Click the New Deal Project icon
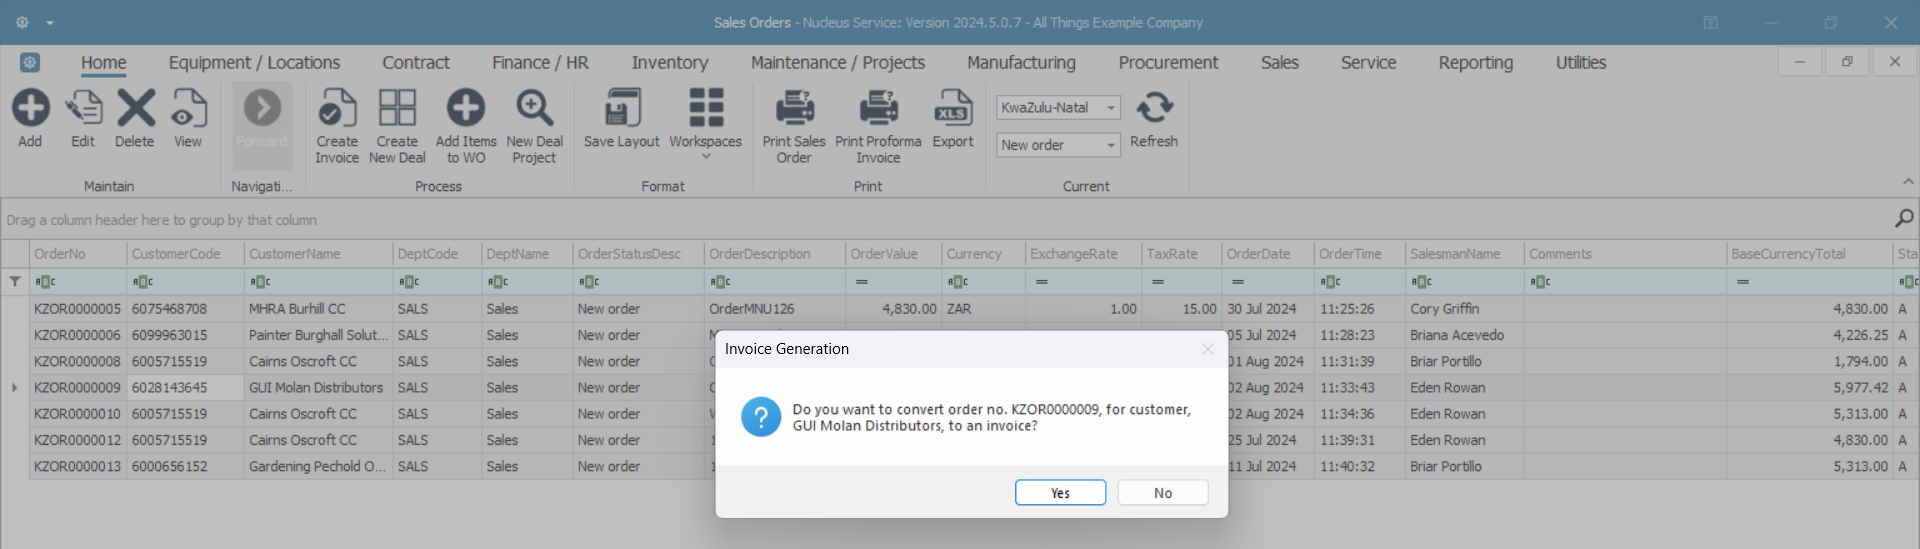The width and height of the screenshot is (1920, 549). [534, 109]
